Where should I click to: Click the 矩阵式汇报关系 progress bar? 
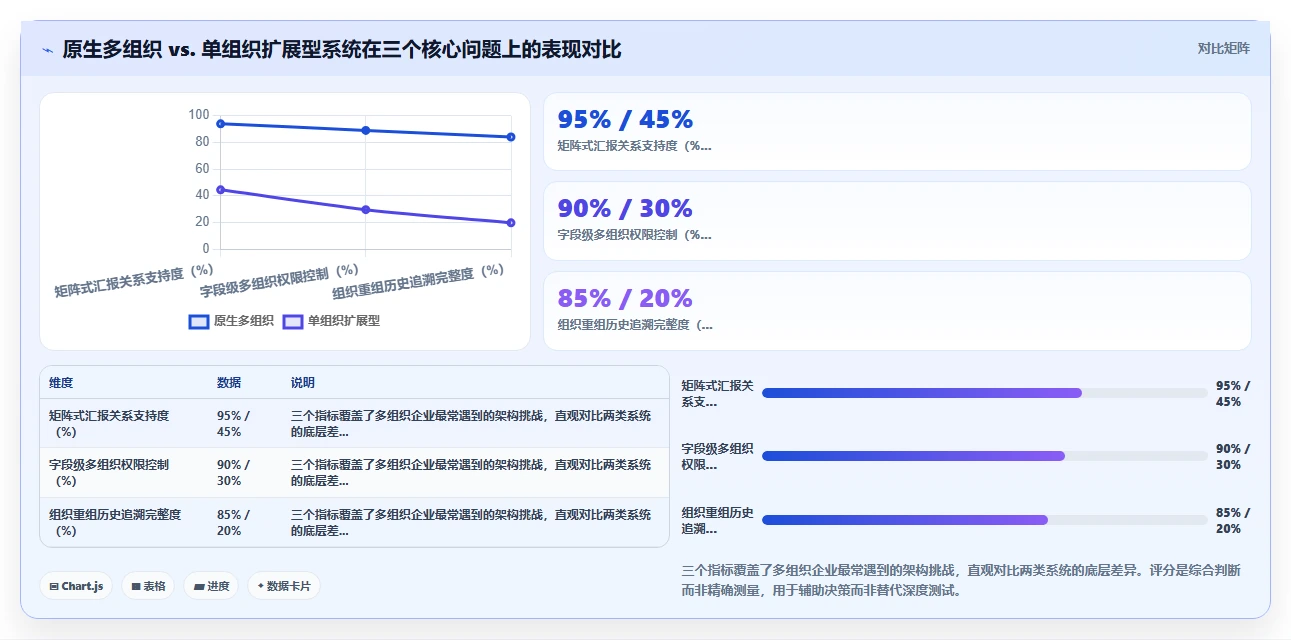tap(984, 393)
